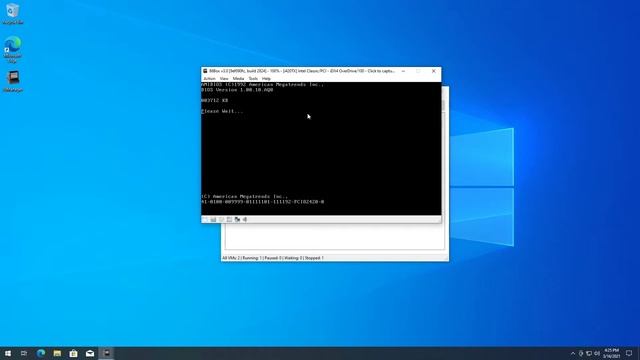
Task: Open the Action Center notifications icon
Action: click(x=629, y=353)
